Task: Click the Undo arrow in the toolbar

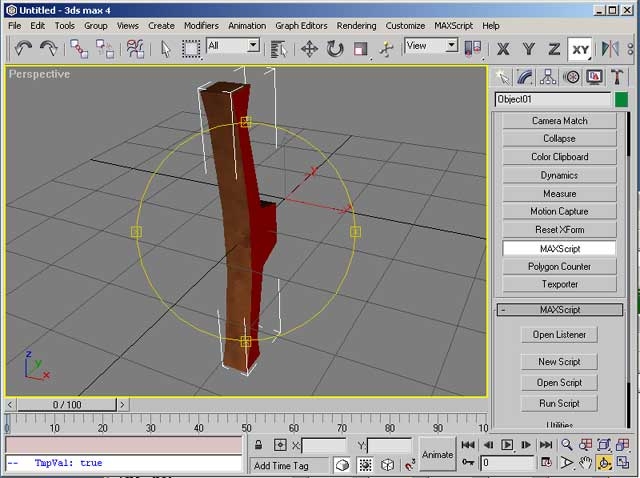Action: (24, 48)
